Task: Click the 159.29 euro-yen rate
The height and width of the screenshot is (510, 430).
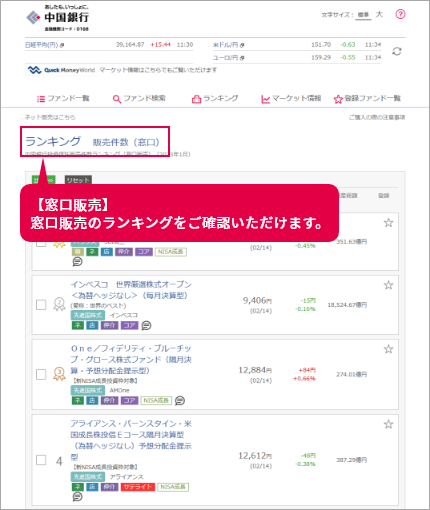Action: coord(321,58)
